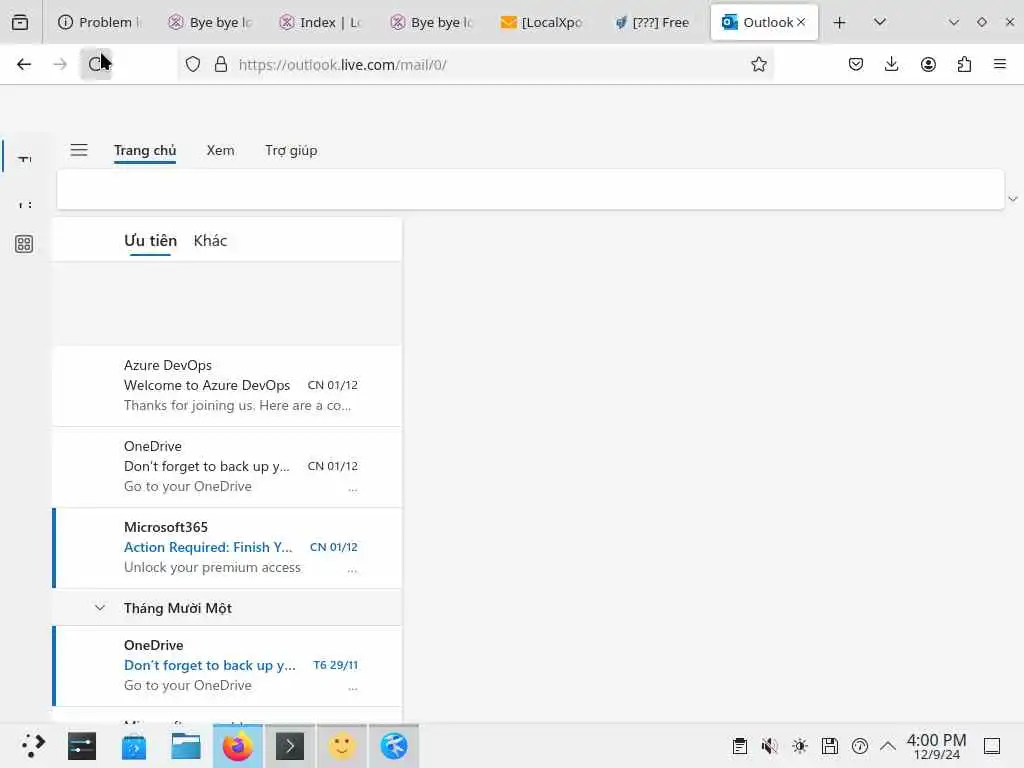
Task: Open OneDrive email dated T6 29/11
Action: coord(227,665)
